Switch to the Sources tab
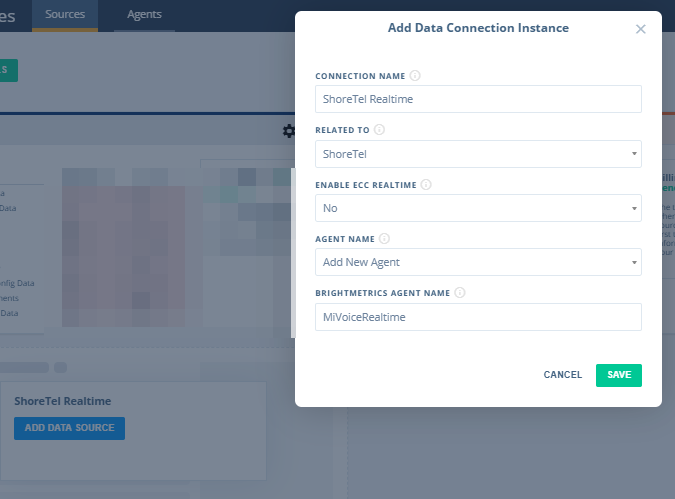Screen dimensions: 675x499 (x=65, y=15)
